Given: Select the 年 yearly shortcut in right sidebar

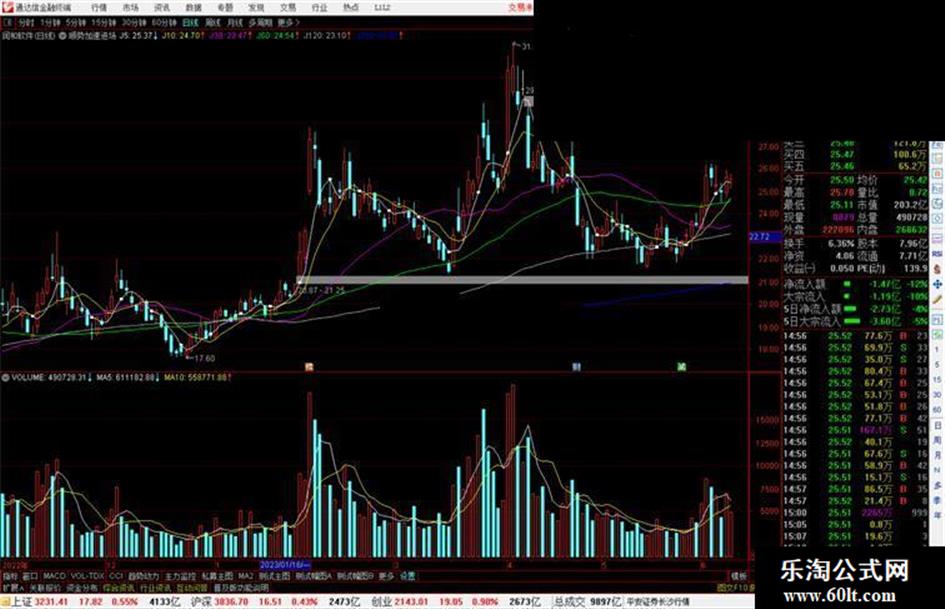Looking at the screenshot, I should (938, 514).
